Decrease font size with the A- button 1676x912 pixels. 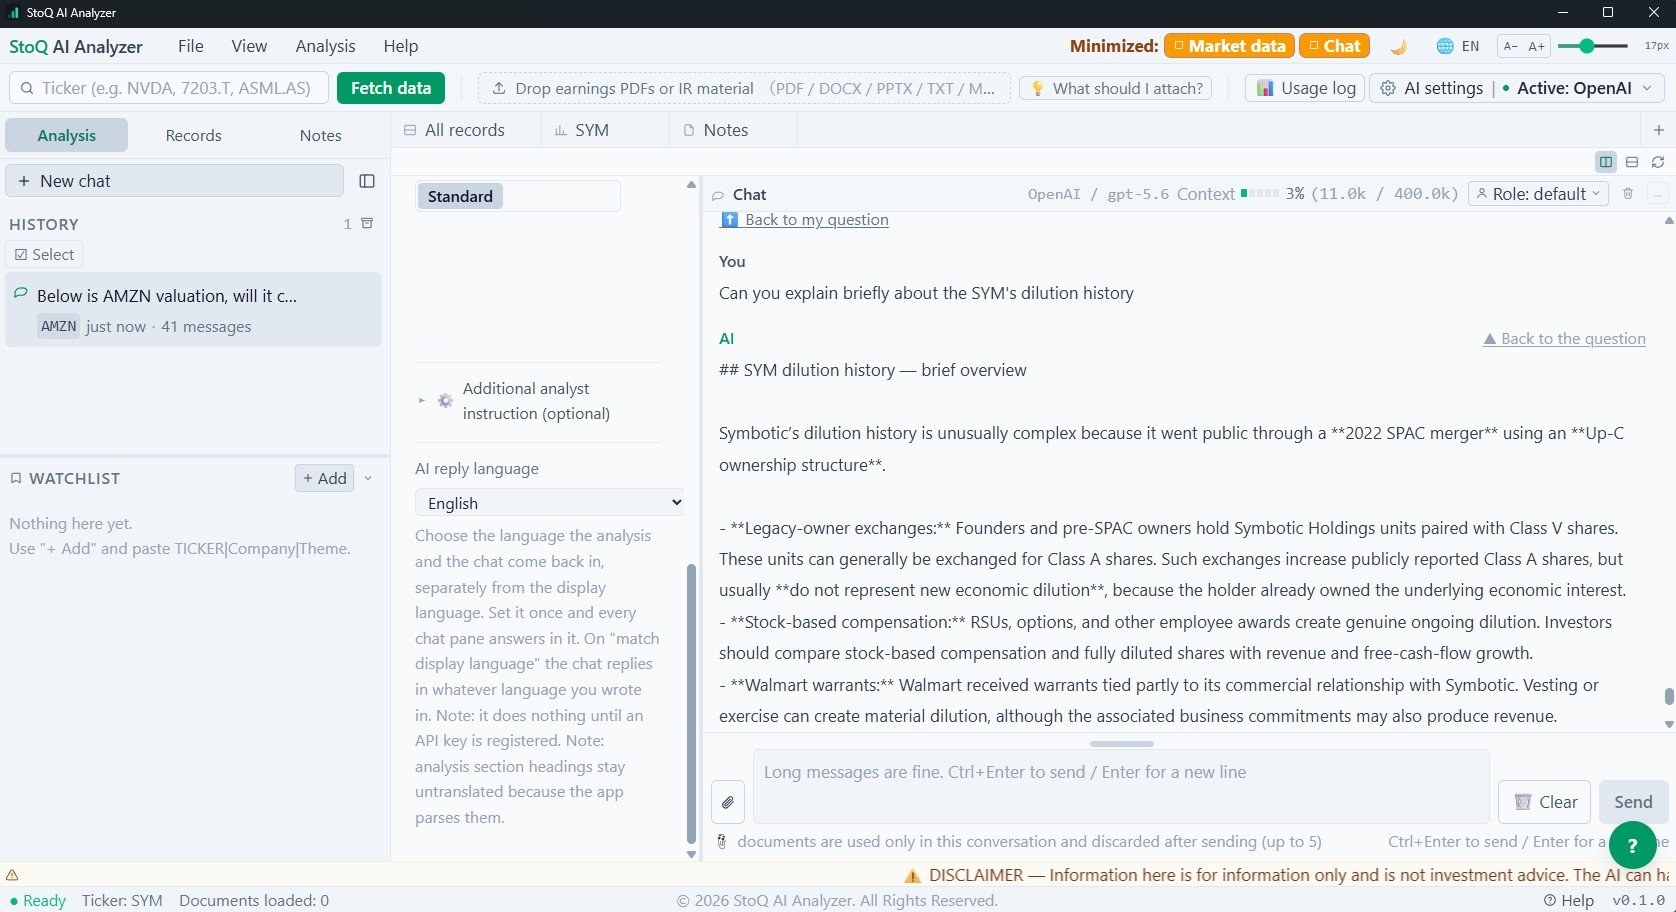[x=1510, y=46]
